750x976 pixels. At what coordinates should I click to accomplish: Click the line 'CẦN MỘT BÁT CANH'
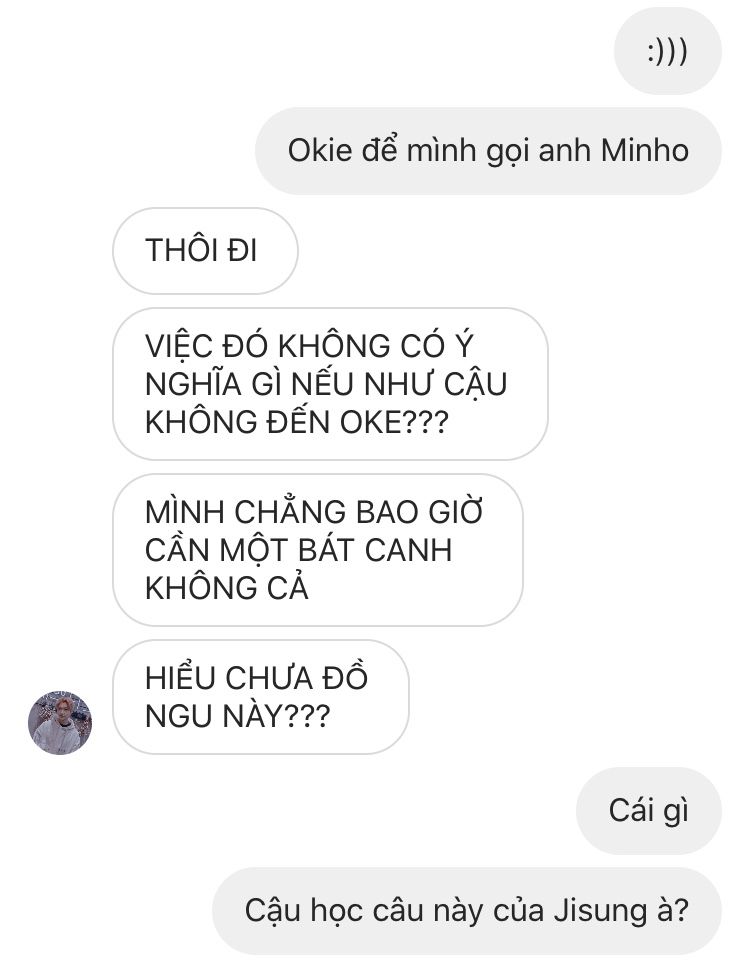(298, 550)
